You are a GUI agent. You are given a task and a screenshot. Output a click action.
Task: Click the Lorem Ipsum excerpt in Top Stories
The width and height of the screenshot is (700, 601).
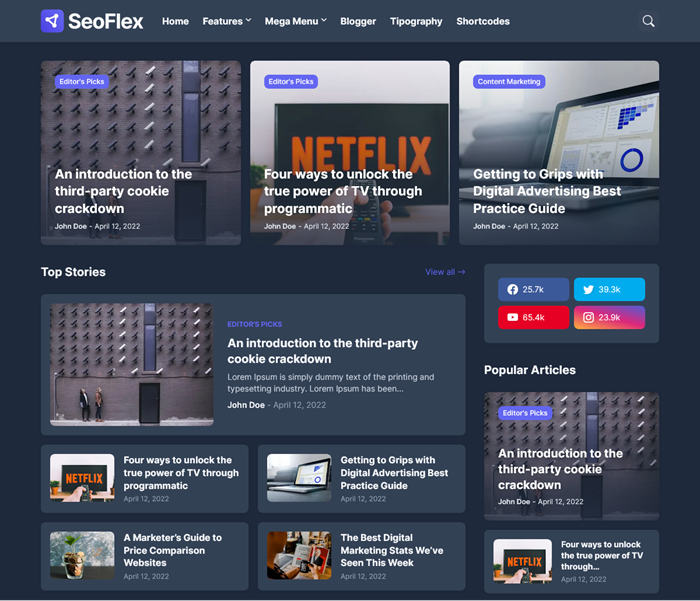pyautogui.click(x=330, y=383)
